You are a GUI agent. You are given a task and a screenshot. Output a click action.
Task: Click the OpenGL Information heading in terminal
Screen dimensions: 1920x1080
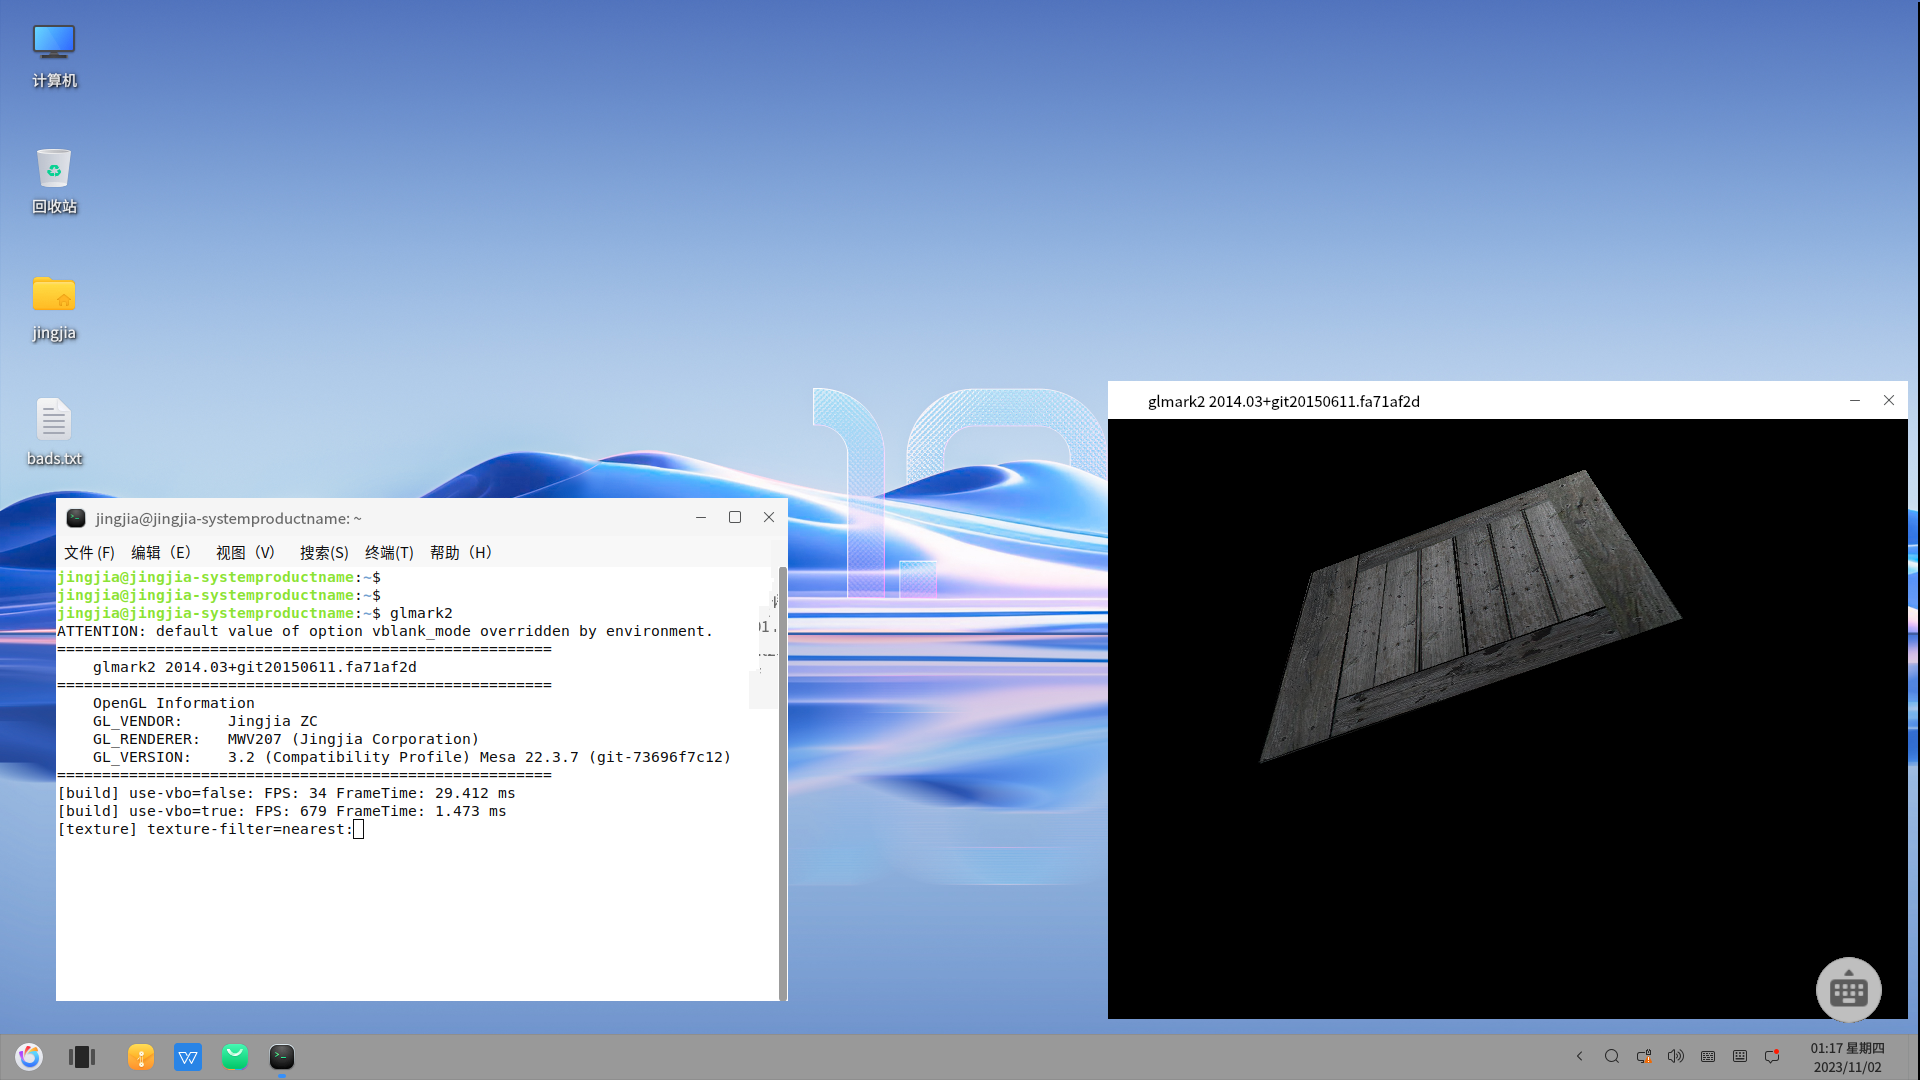pos(174,703)
